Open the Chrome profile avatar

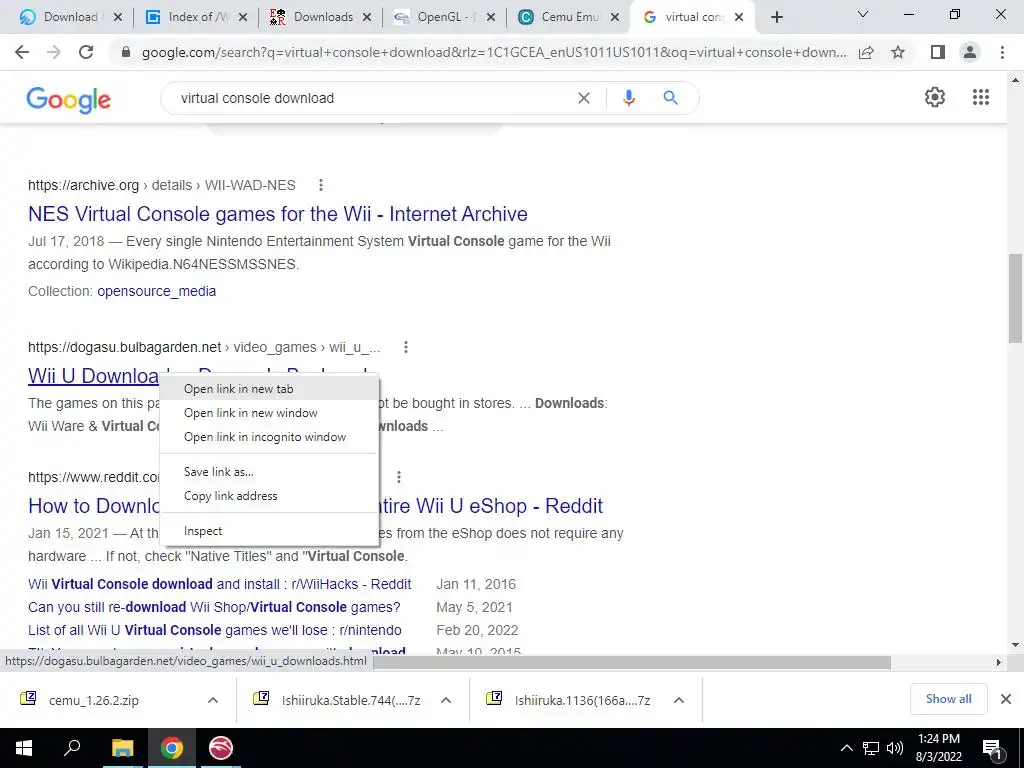pyautogui.click(x=970, y=52)
